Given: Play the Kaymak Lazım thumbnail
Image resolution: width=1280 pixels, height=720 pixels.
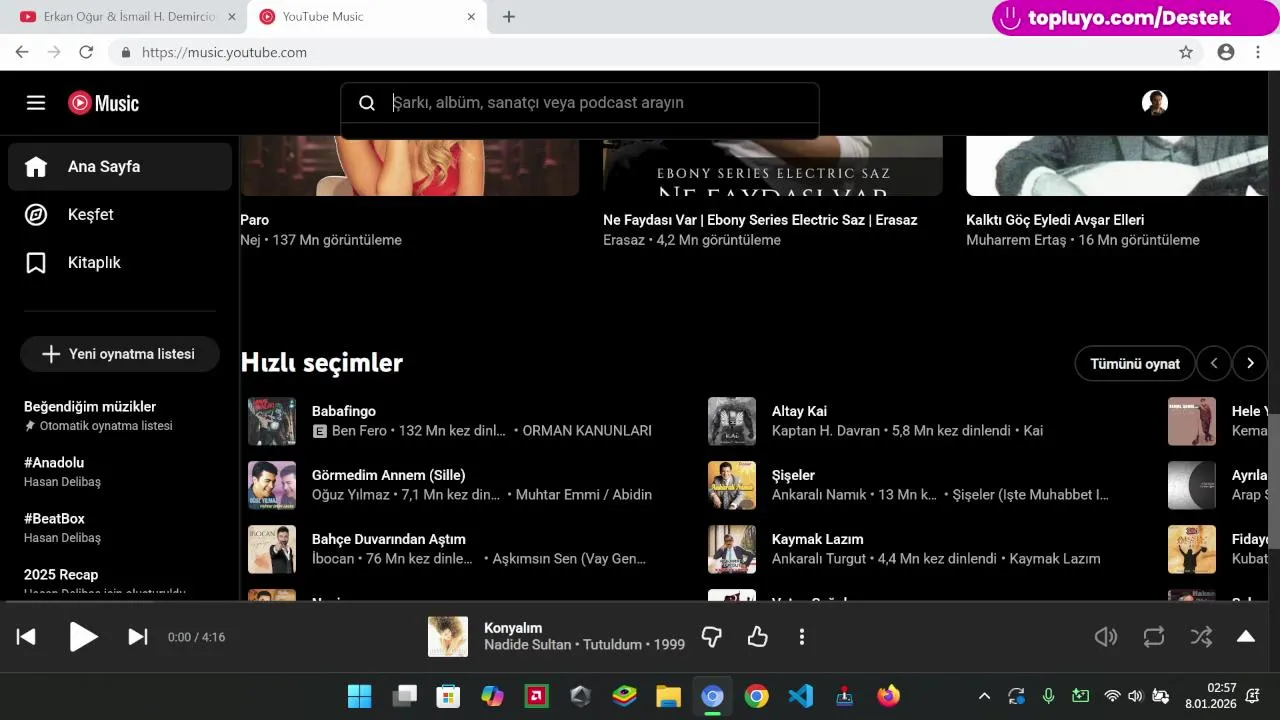Looking at the screenshot, I should [x=732, y=549].
